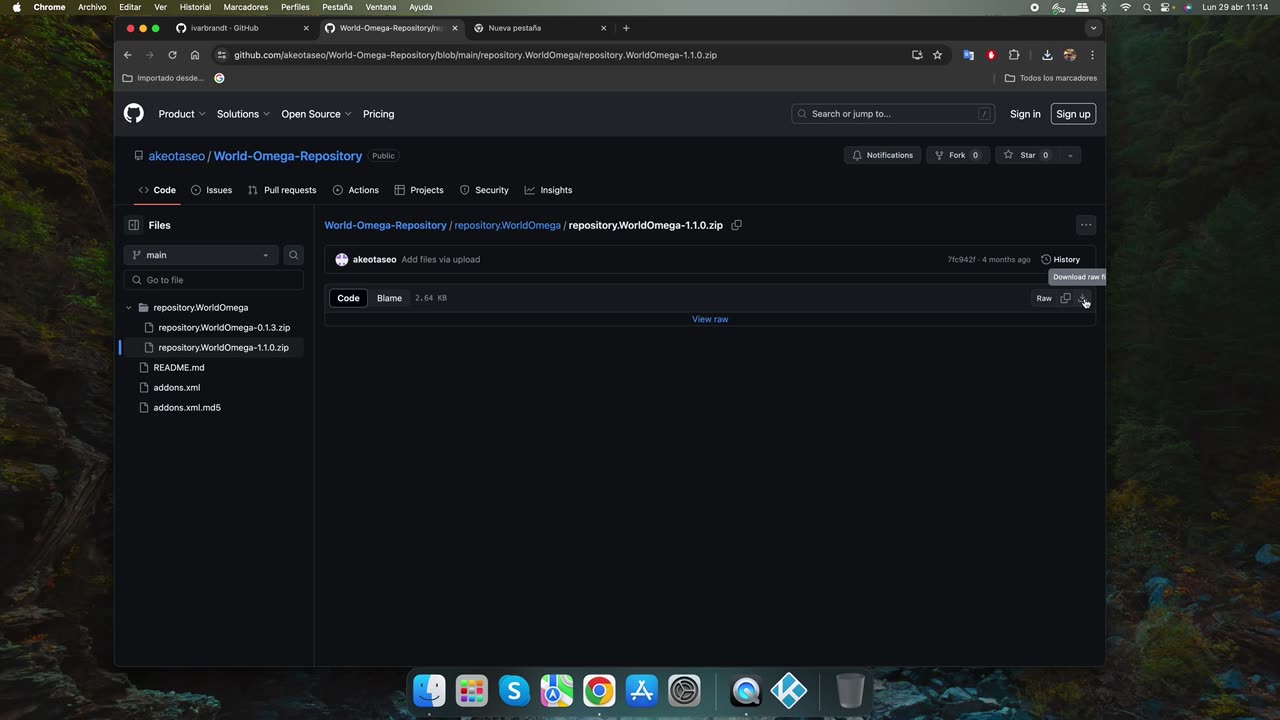This screenshot has height=720, width=1280.
Task: Open Marcadores menu in menu bar
Action: click(246, 7)
